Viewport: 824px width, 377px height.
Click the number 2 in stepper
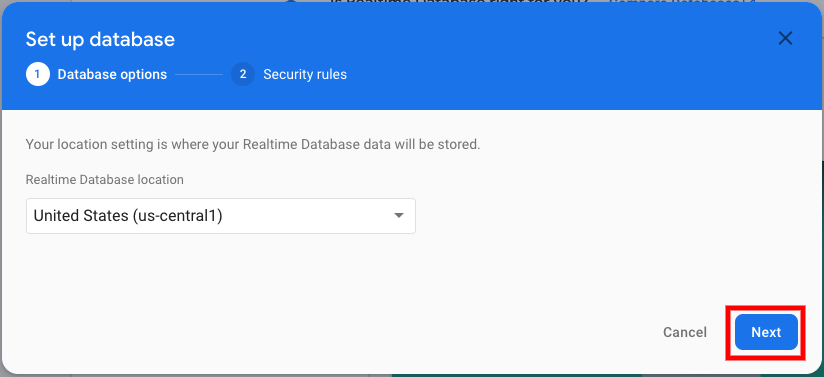243,74
